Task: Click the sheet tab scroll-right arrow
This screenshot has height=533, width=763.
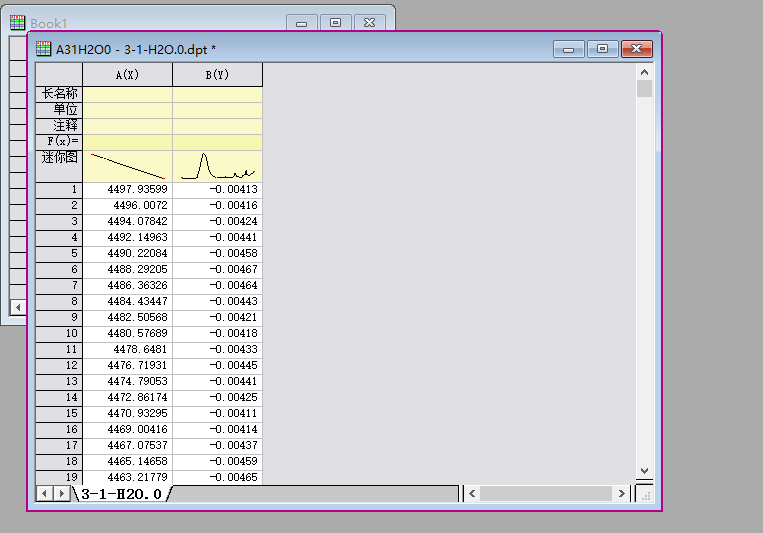Action: 62,494
